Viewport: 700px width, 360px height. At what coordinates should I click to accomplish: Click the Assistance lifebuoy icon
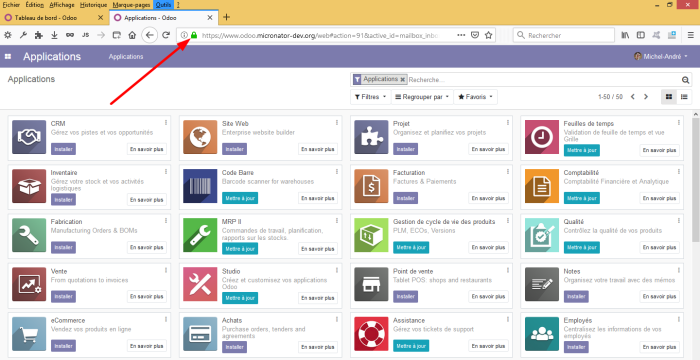(371, 334)
